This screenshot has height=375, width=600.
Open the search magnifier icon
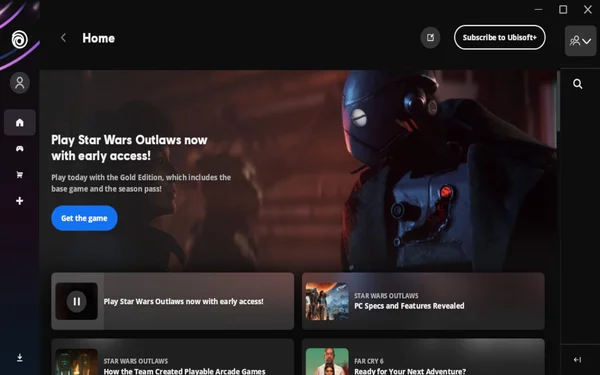[x=577, y=84]
